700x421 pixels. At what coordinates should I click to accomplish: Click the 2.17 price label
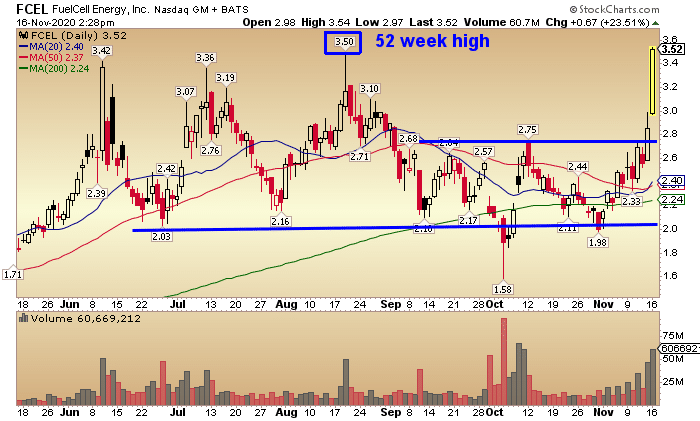pos(468,220)
